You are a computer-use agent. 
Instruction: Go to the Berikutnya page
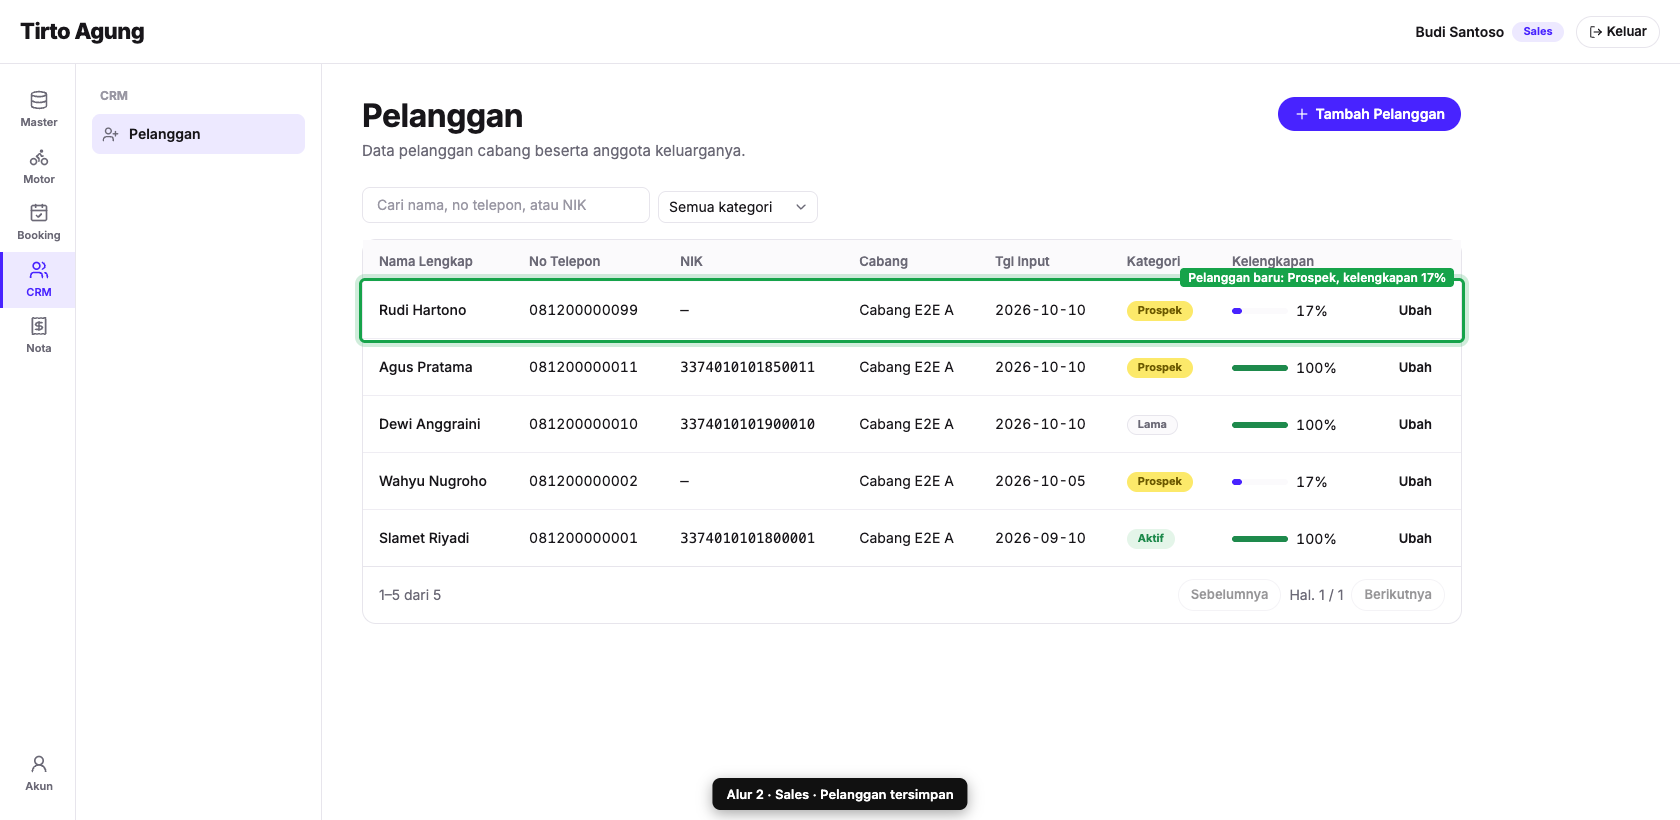[x=1398, y=594]
